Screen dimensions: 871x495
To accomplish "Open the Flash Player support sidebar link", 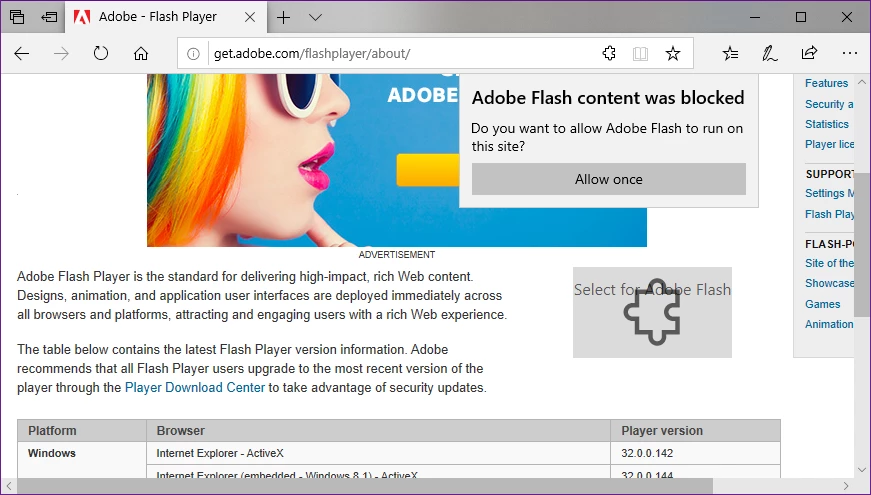I will (829, 214).
